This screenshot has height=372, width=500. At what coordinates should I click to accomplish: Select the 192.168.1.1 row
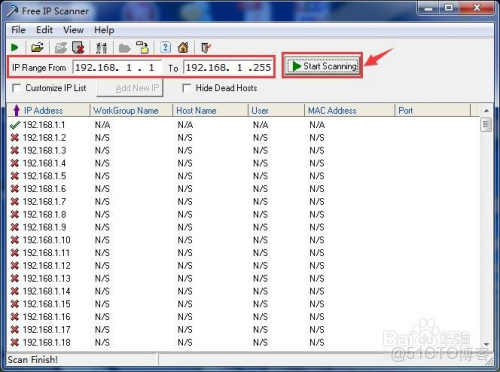[243, 125]
